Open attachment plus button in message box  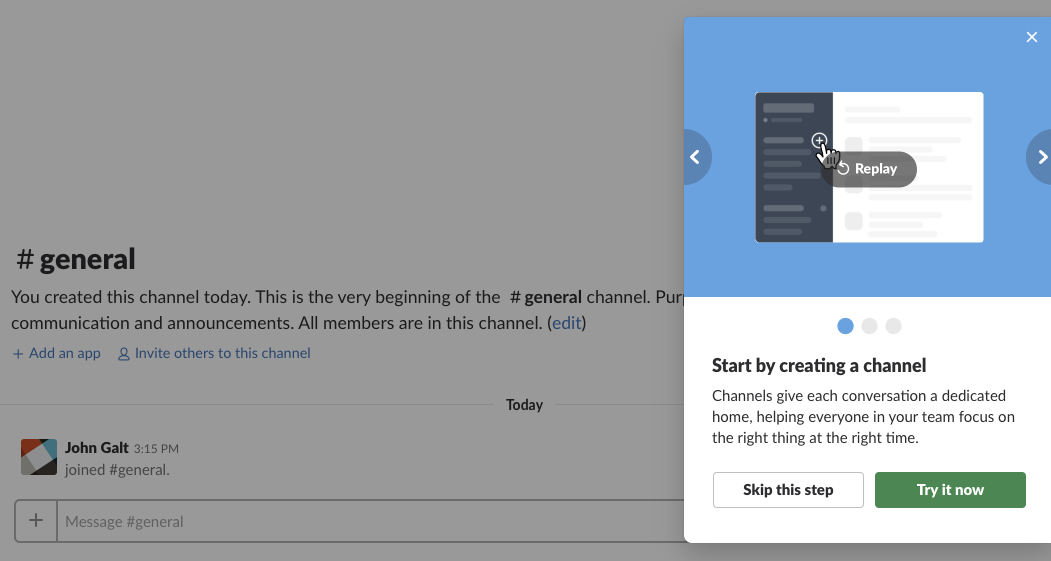(36, 521)
